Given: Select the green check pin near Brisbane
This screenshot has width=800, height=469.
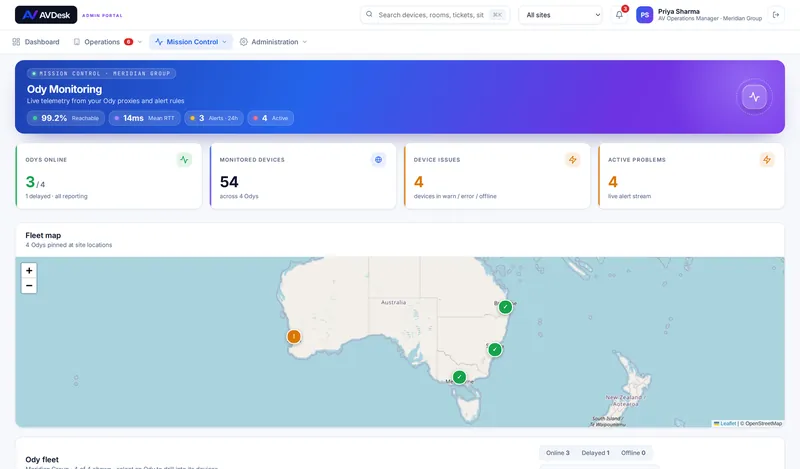Looking at the screenshot, I should (505, 307).
